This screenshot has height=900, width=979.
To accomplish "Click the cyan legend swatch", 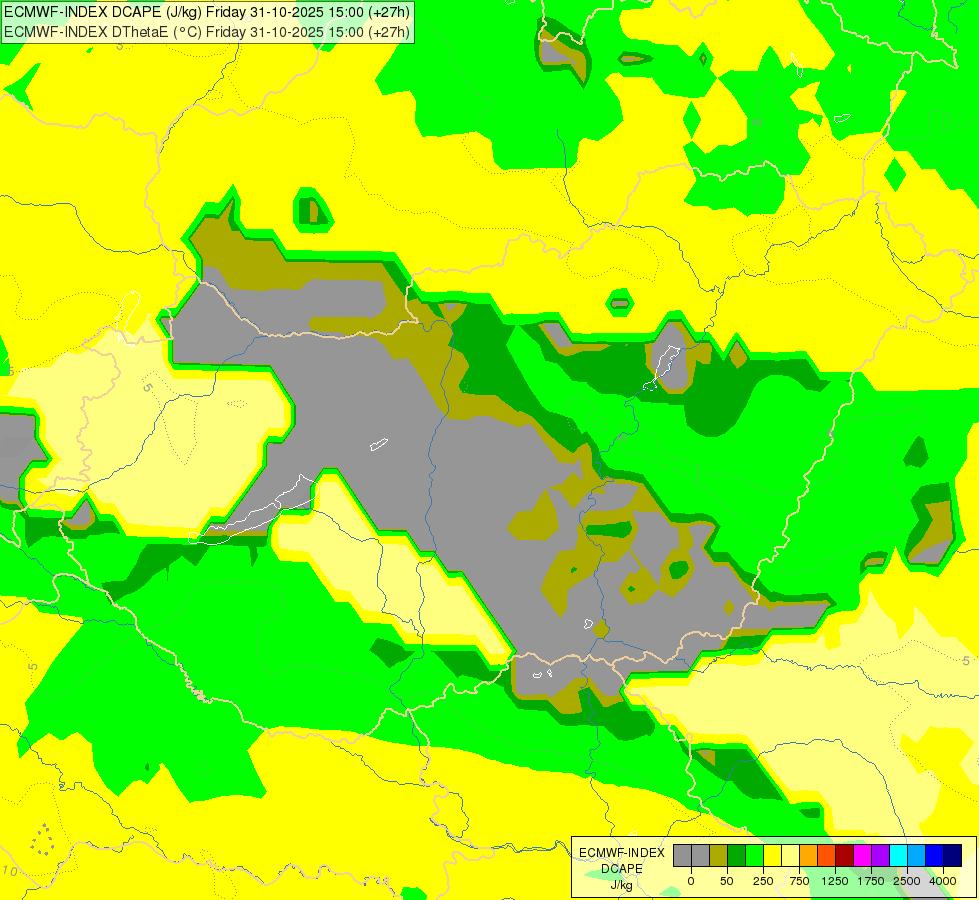I will 898,855.
